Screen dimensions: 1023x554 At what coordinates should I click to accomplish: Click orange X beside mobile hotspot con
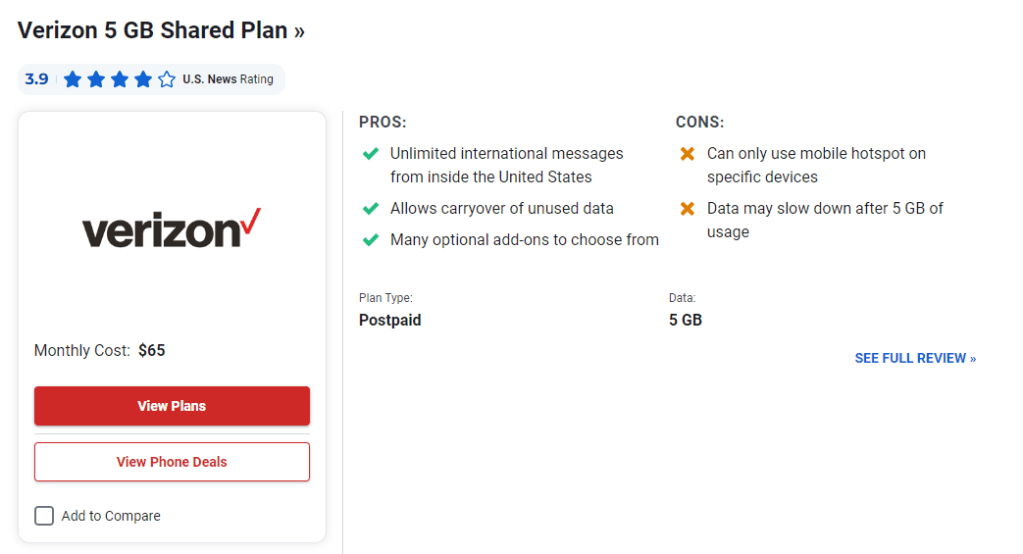687,154
